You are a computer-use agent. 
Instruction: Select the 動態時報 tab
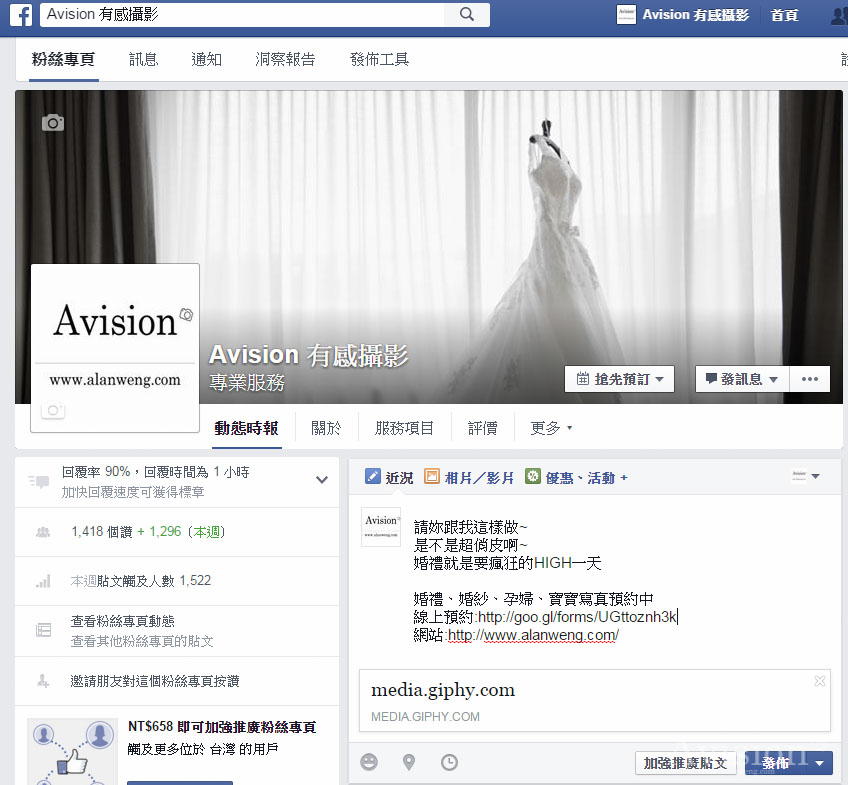click(246, 428)
